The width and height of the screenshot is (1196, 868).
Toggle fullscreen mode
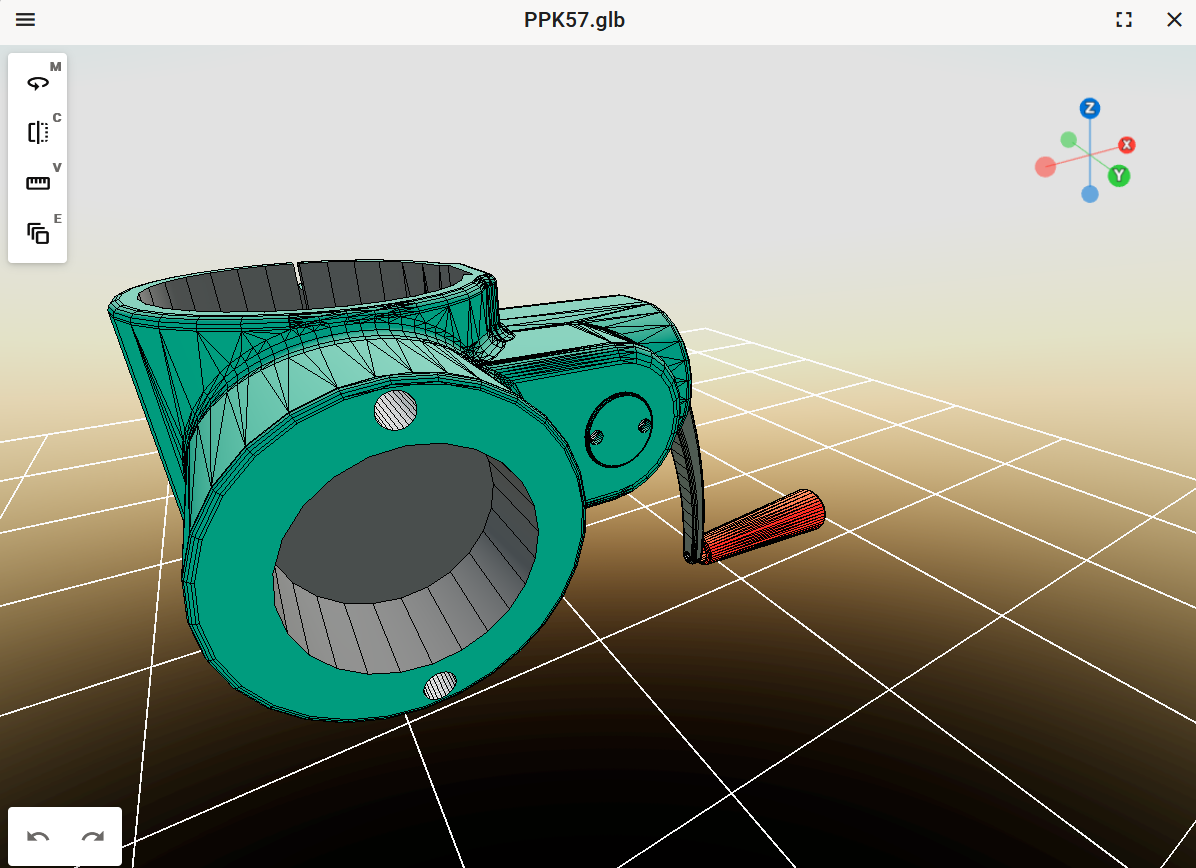pyautogui.click(x=1124, y=20)
